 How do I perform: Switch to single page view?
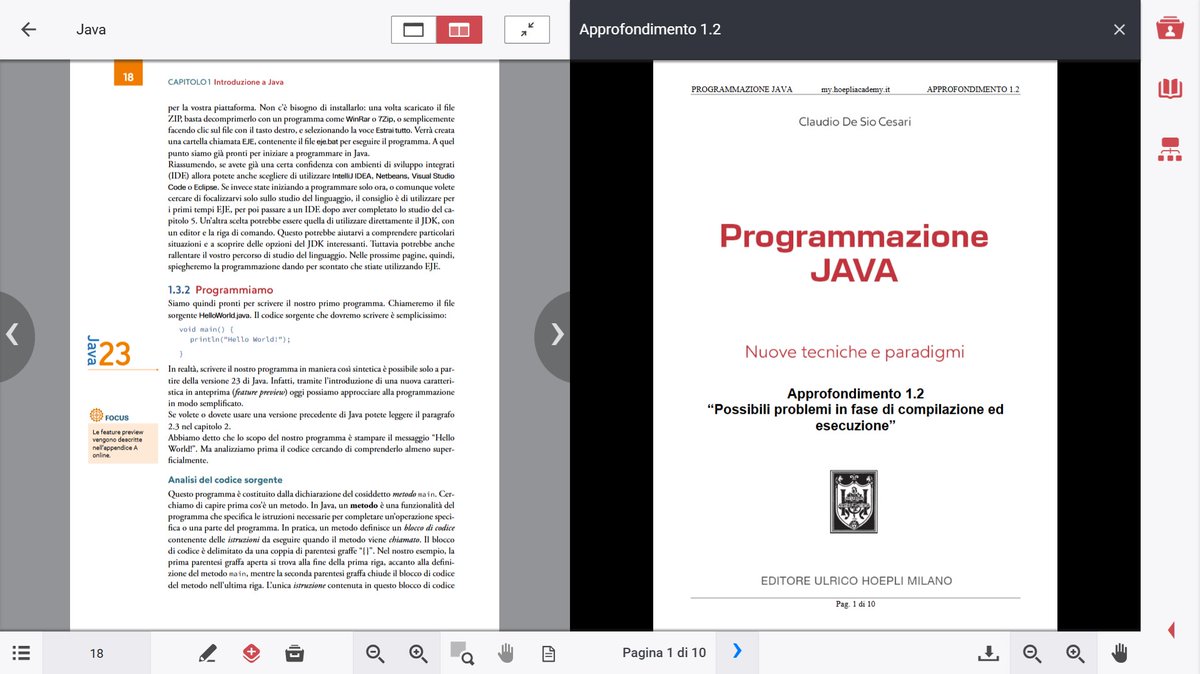point(414,30)
